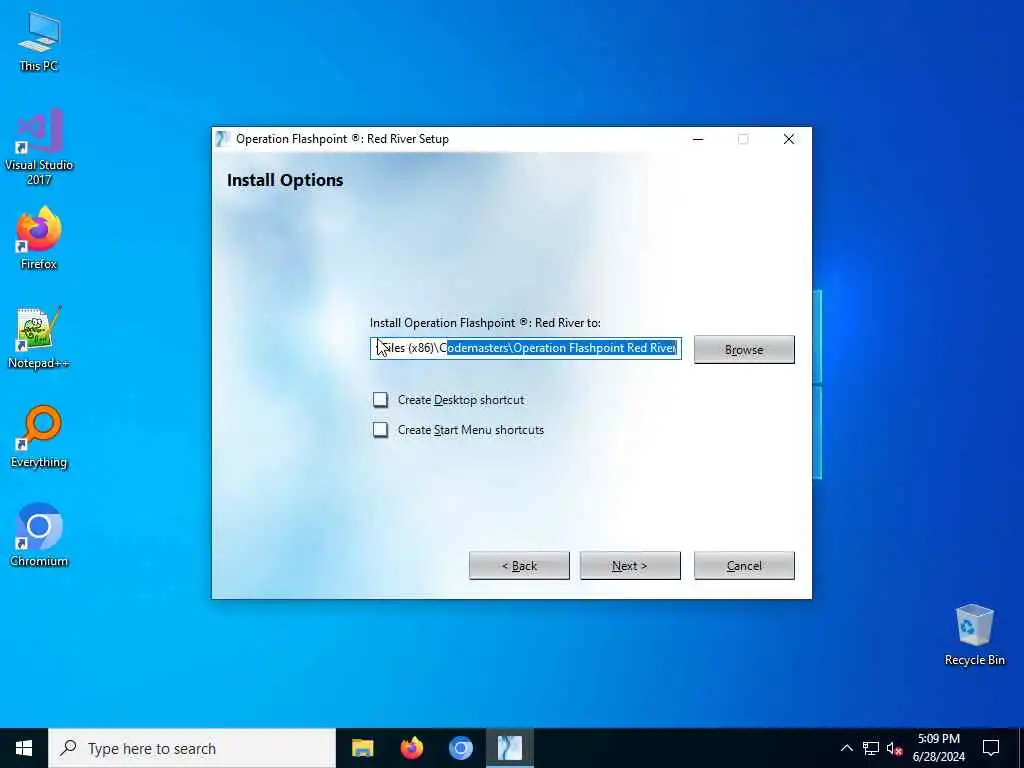Open This PC desktop icon
The image size is (1024, 768).
[39, 40]
